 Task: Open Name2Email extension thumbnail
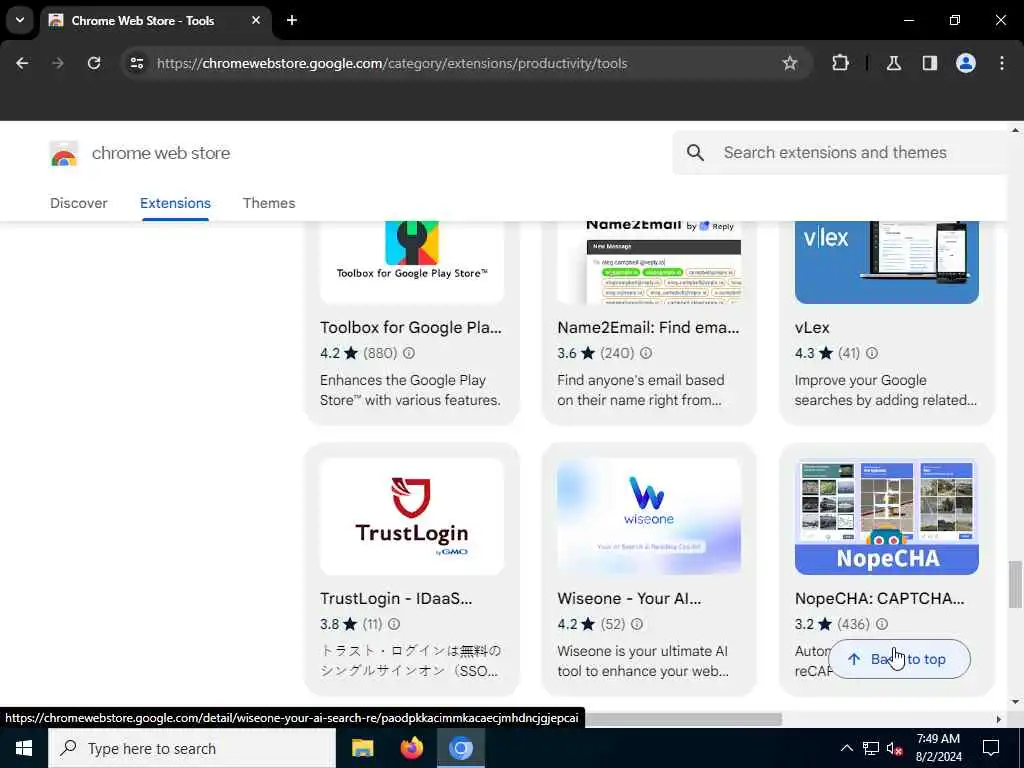click(649, 262)
